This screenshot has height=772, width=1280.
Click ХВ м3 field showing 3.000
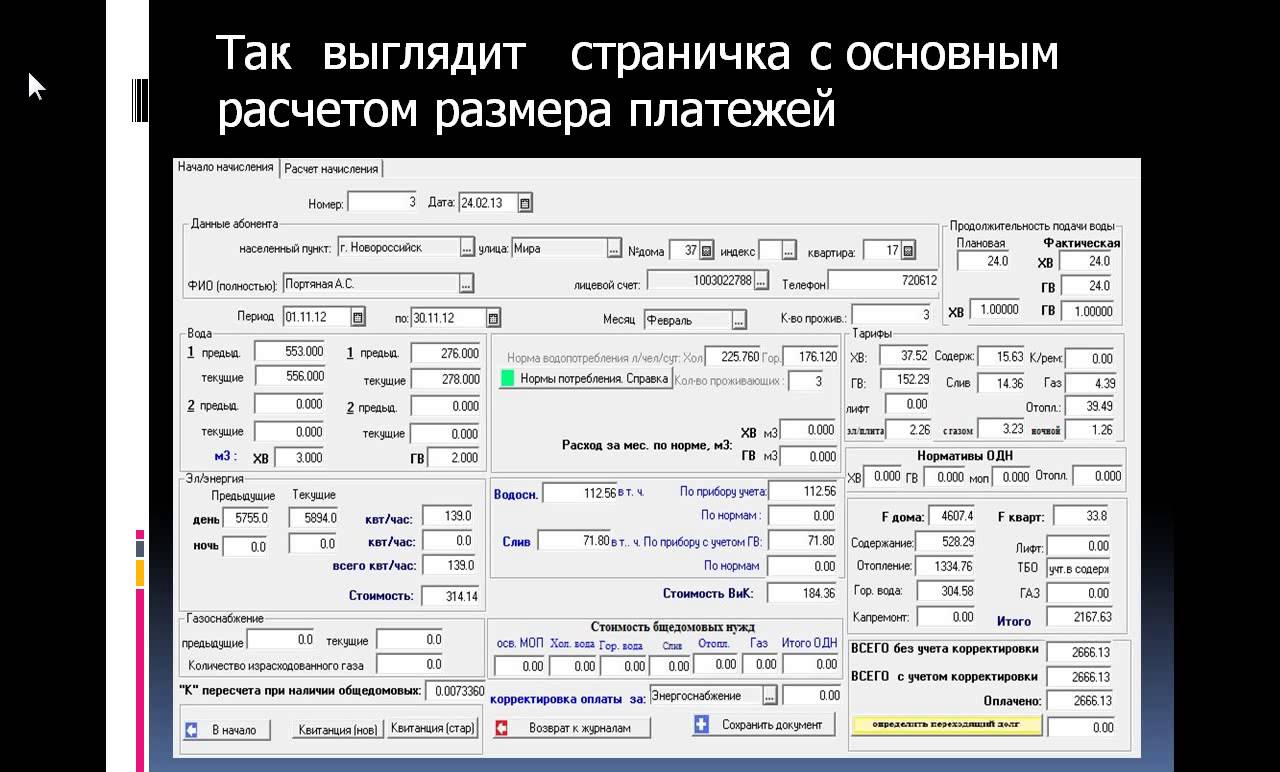pyautogui.click(x=300, y=458)
